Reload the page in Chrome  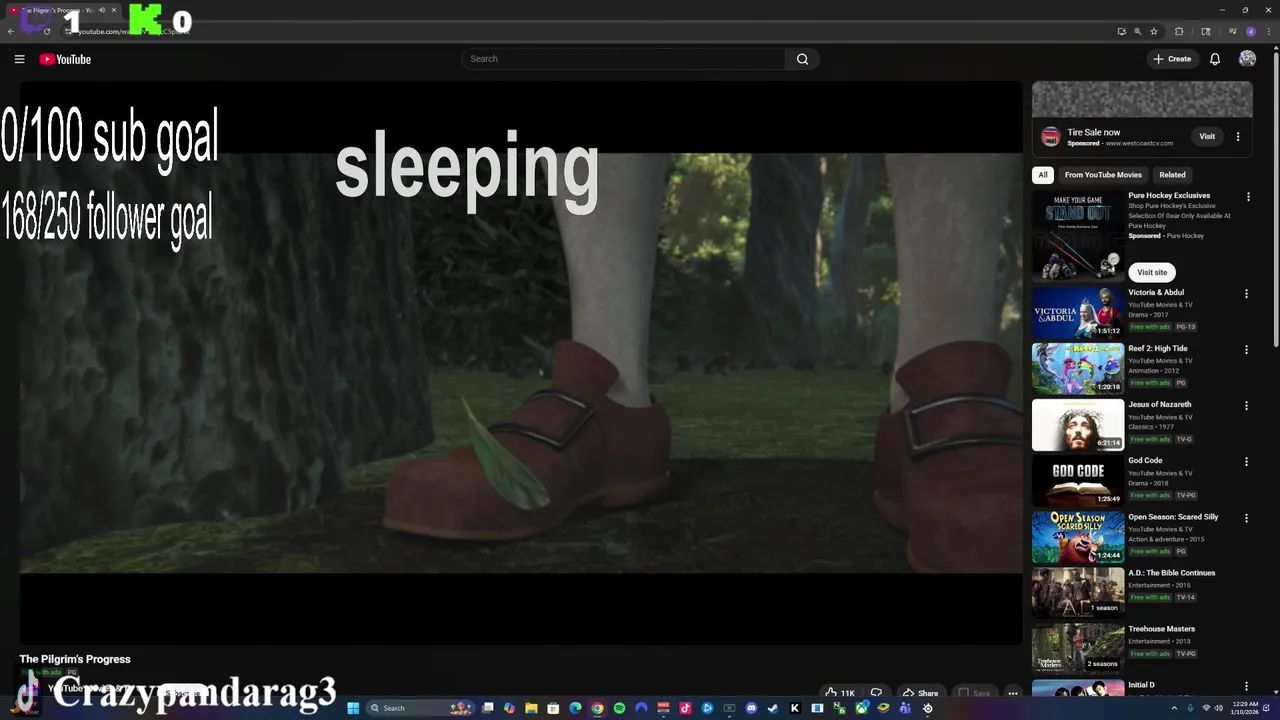(46, 31)
